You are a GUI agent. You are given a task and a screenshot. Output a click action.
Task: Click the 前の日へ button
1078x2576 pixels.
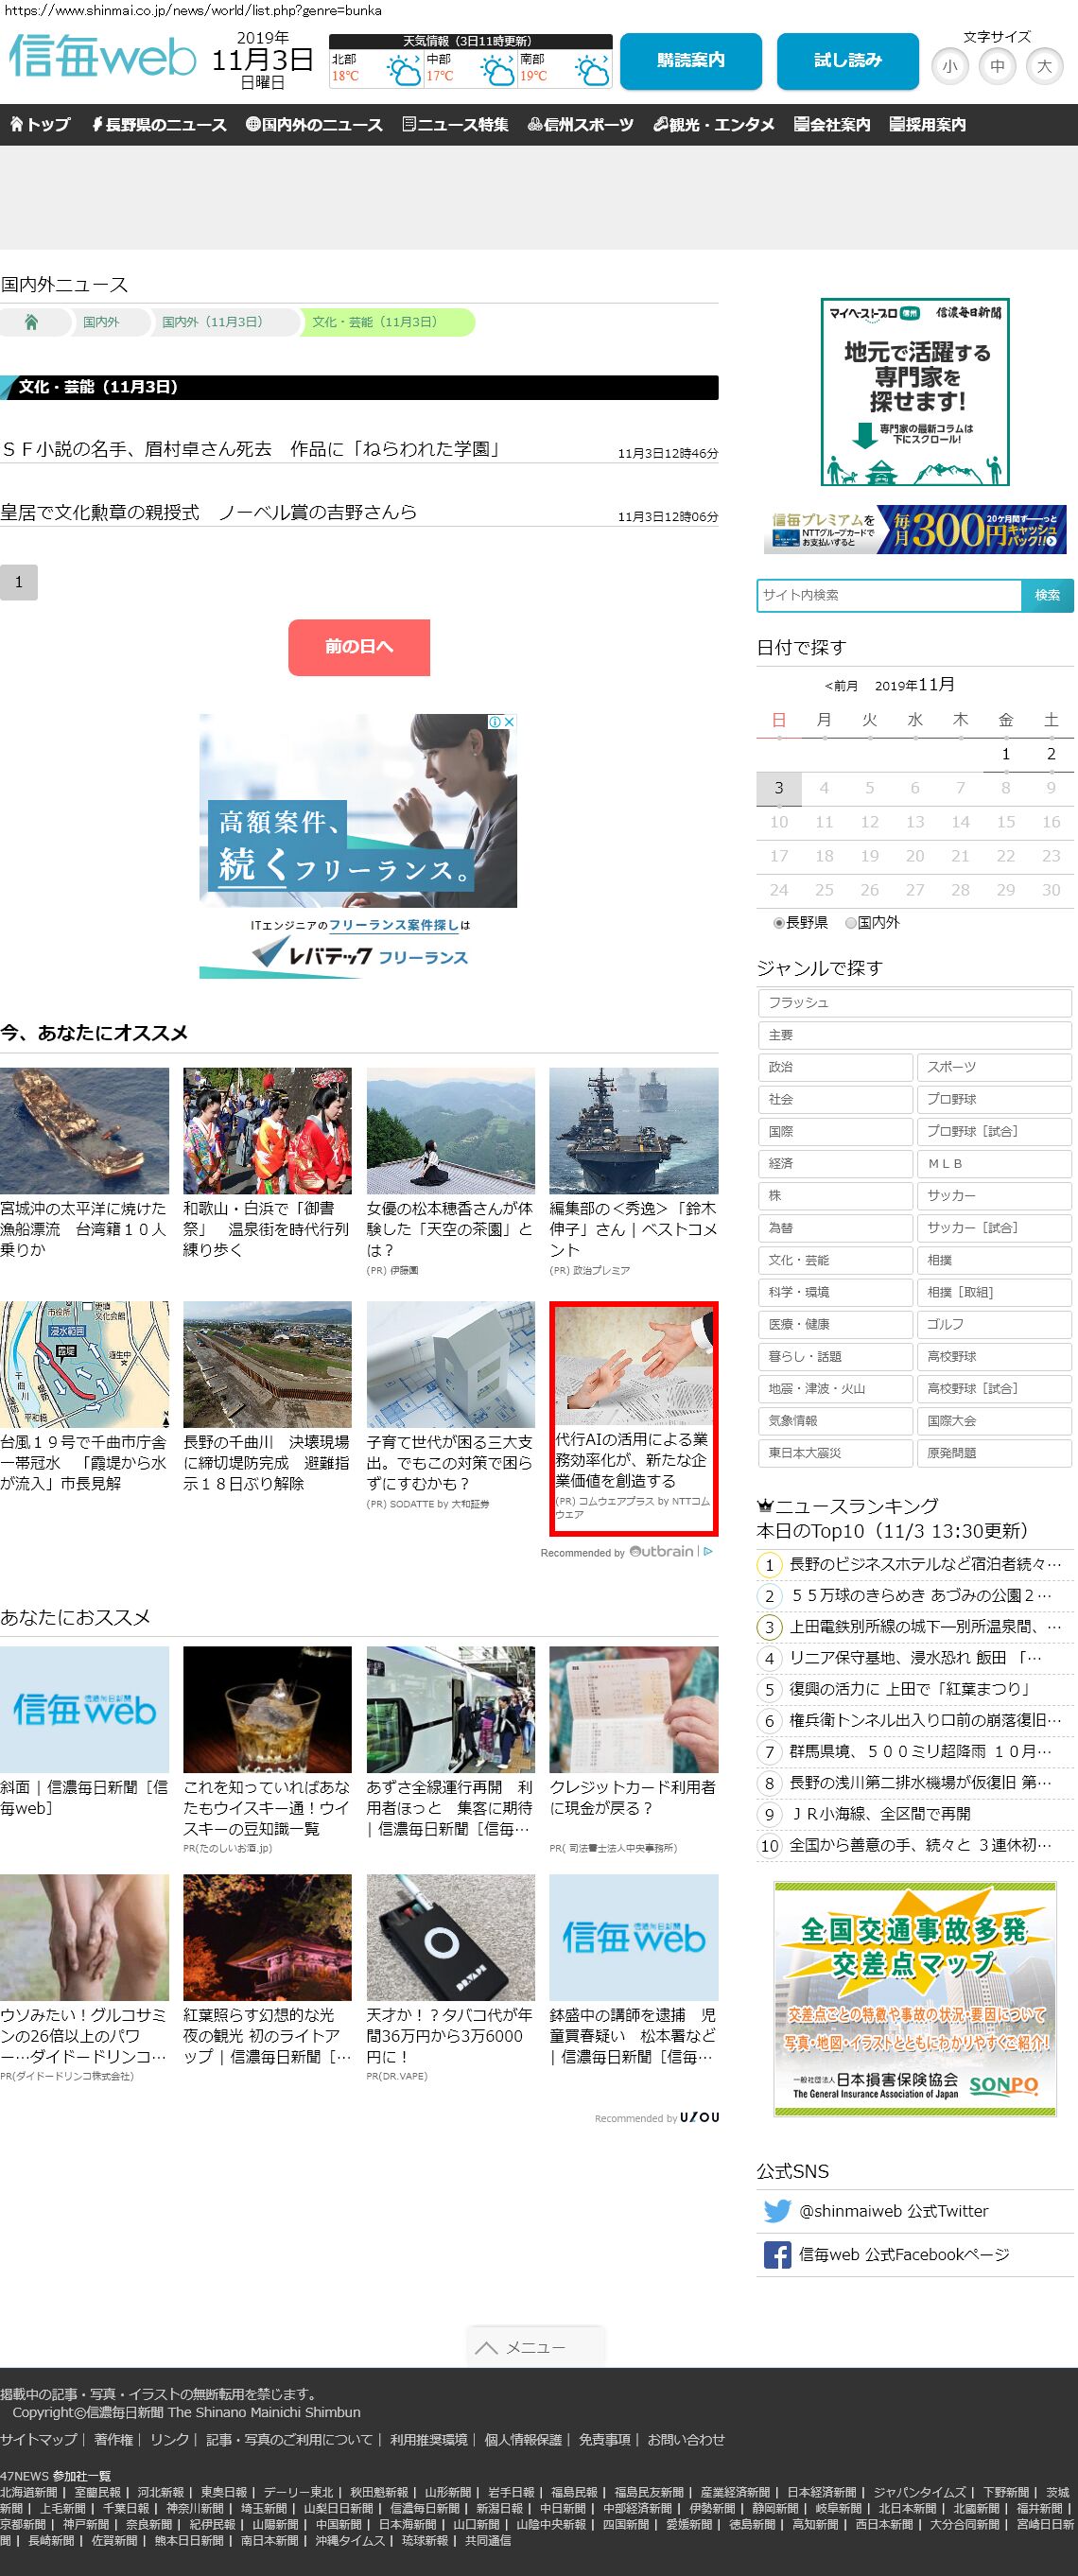[x=359, y=647]
